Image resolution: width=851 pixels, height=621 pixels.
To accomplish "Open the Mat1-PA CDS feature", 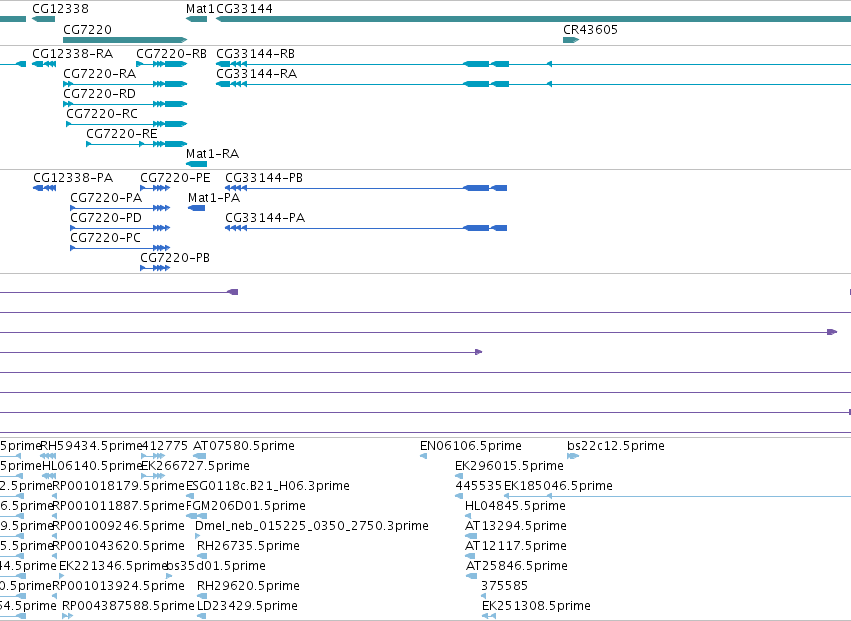I will (x=196, y=208).
